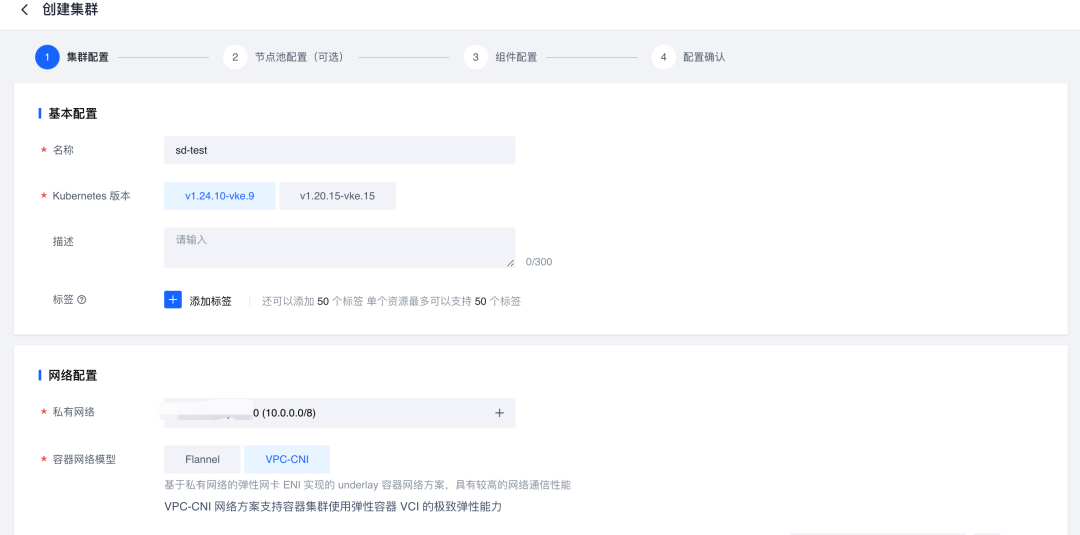
Task: Click step 4 circle icon
Action: pos(663,57)
